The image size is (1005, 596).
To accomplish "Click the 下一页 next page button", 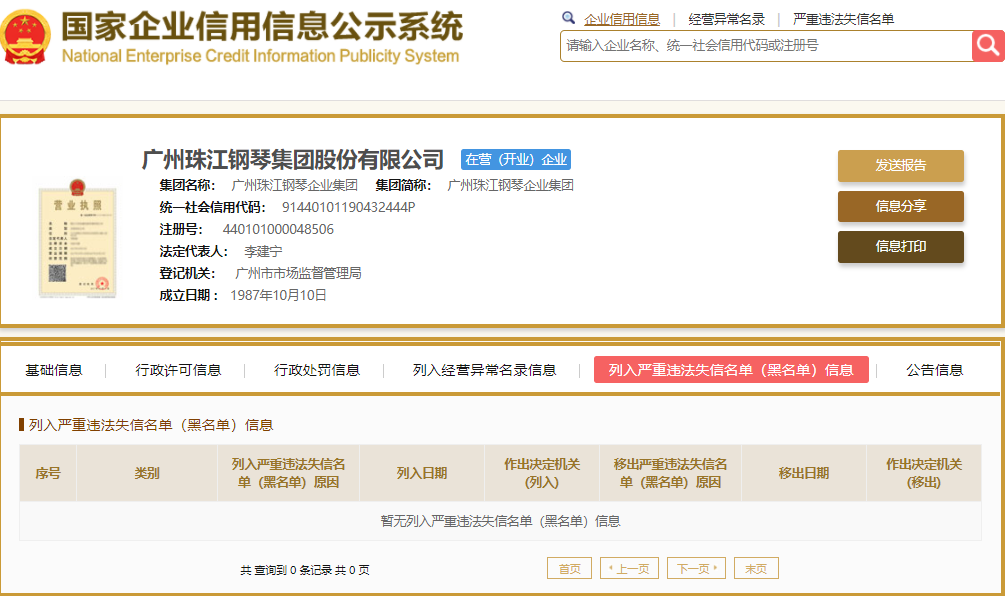I will (696, 568).
